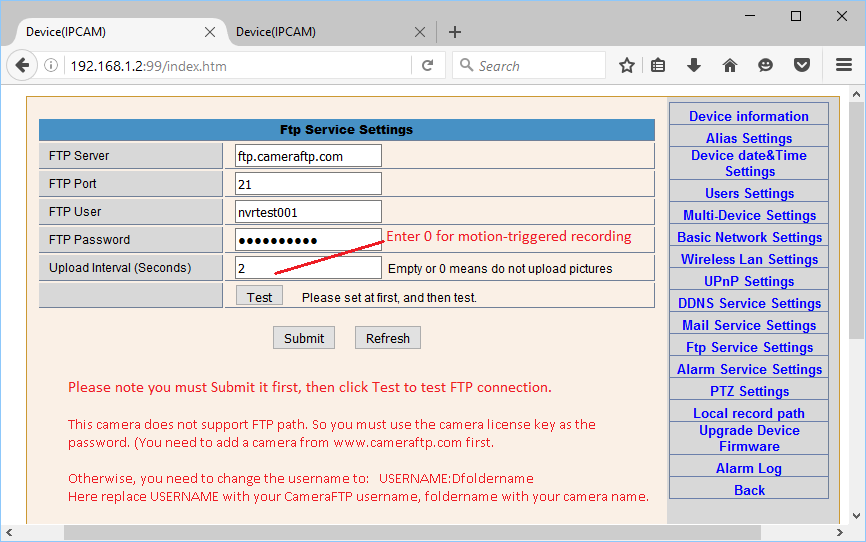The image size is (866, 542).
Task: Open a new tab with the plus icon
Action: point(455,32)
